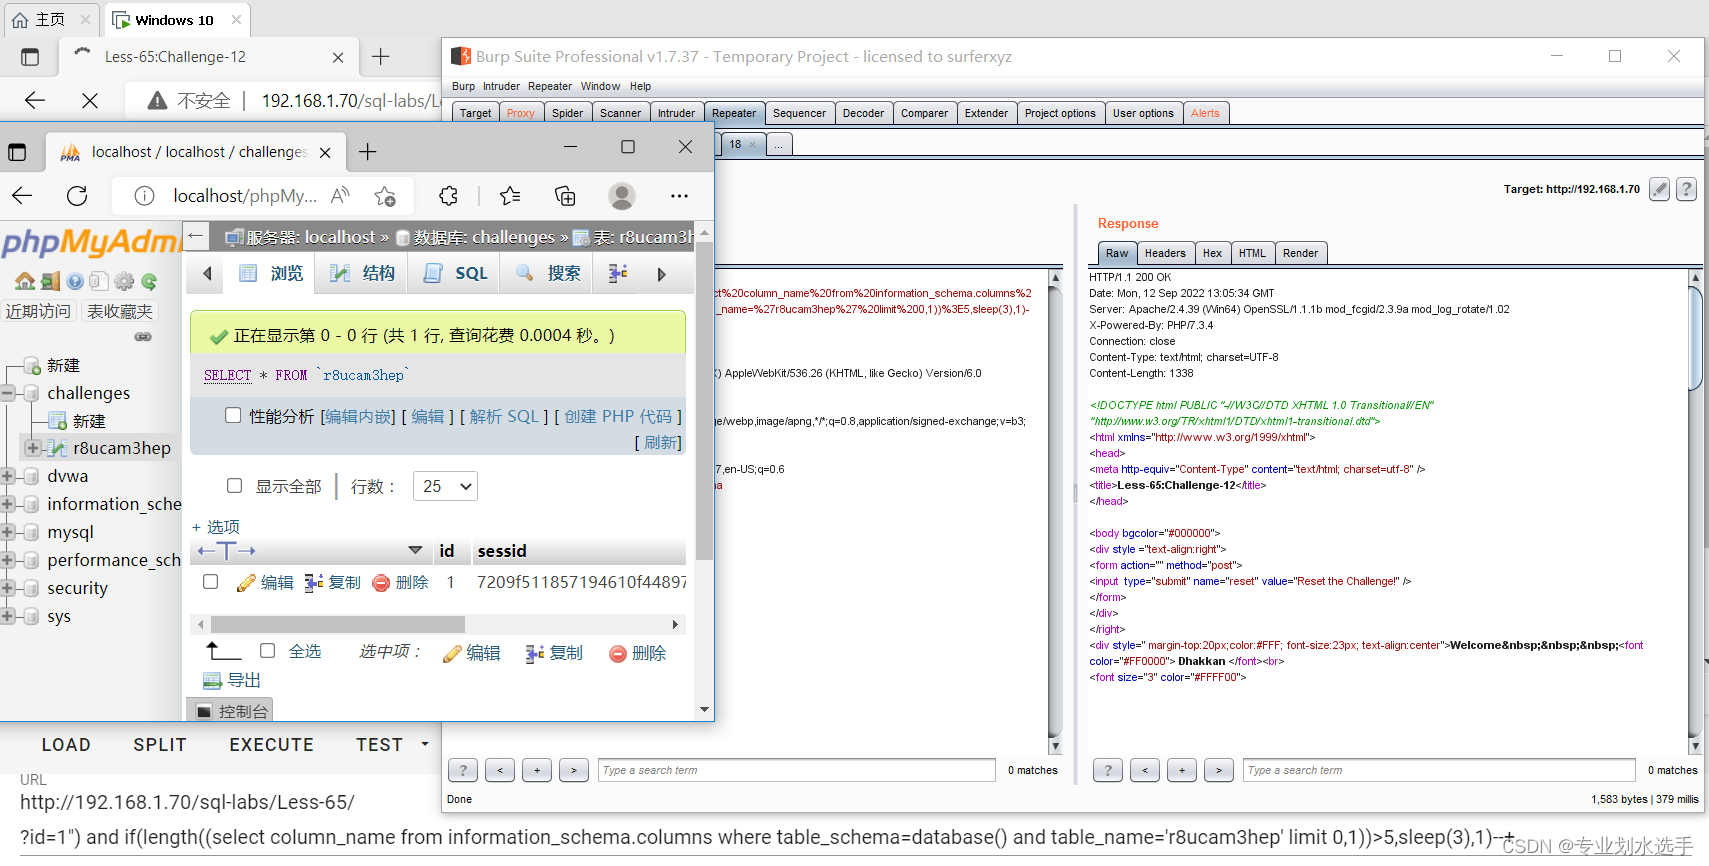
Task: Expand the information_schema database node
Action: click(x=8, y=504)
